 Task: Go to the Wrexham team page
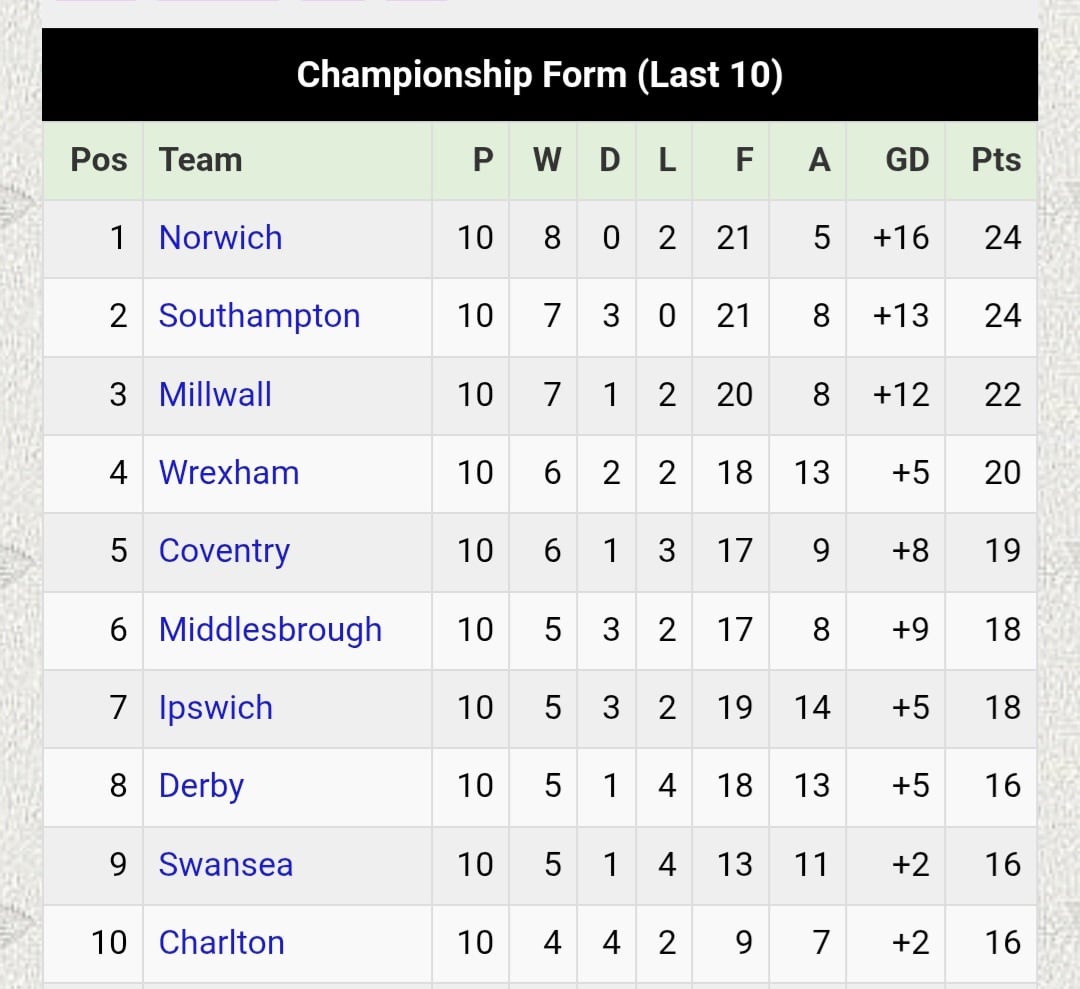coord(229,472)
